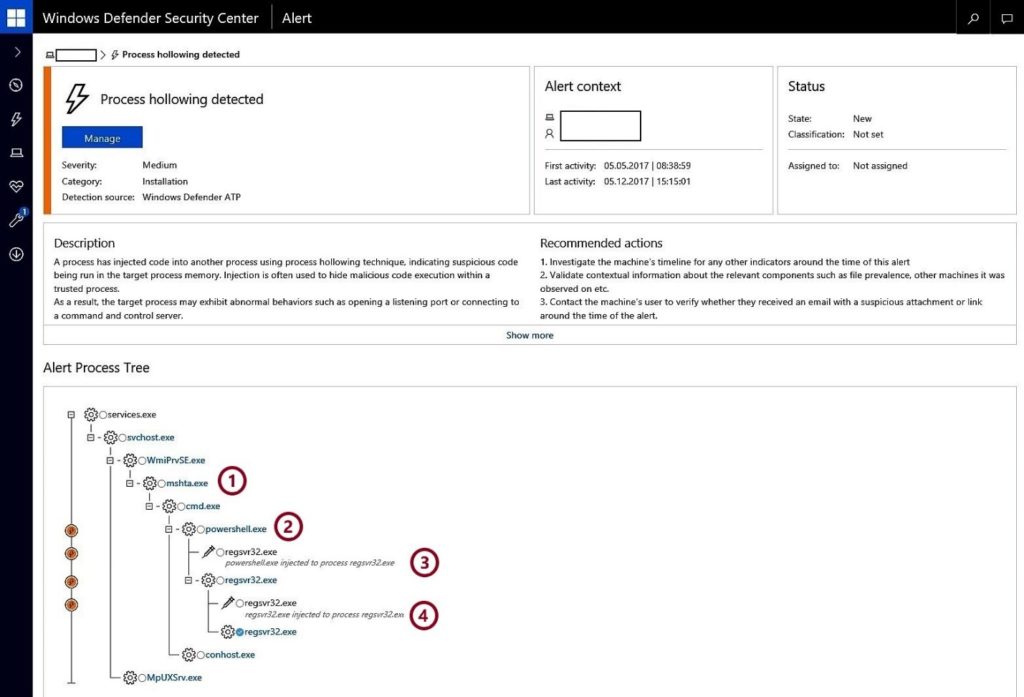The width and height of the screenshot is (1024, 697).
Task: Select the Alerts lightning bolt icon in sidebar
Action: coord(15,119)
